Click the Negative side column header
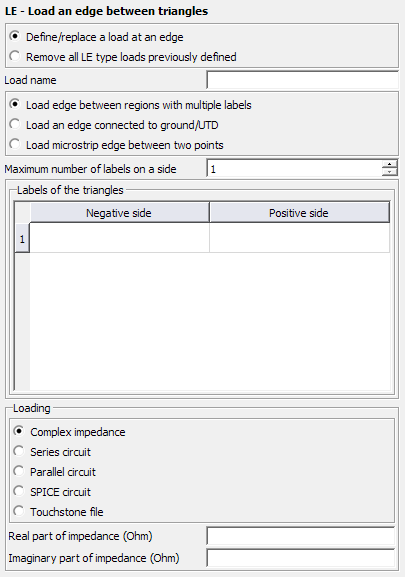This screenshot has height=577, width=405. pyautogui.click(x=119, y=213)
